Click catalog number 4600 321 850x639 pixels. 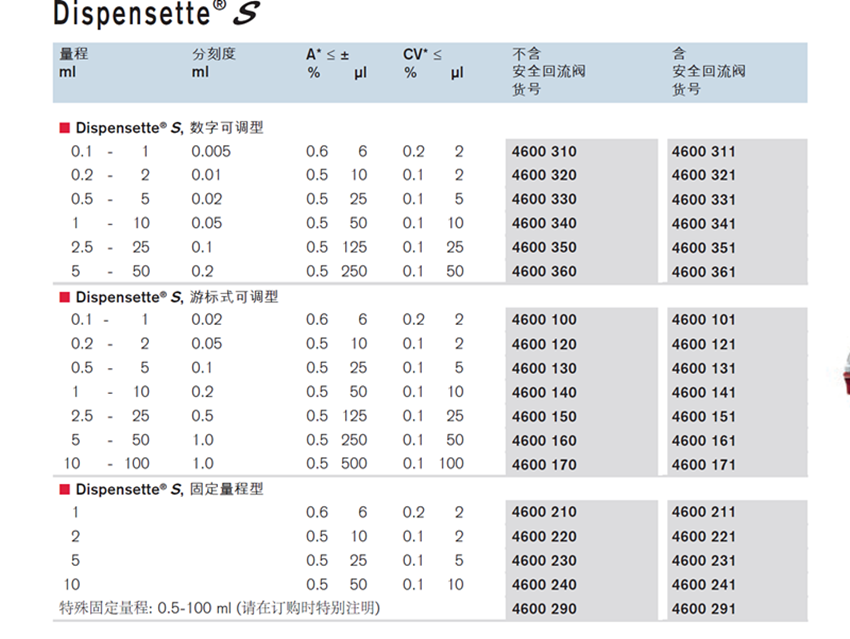704,176
